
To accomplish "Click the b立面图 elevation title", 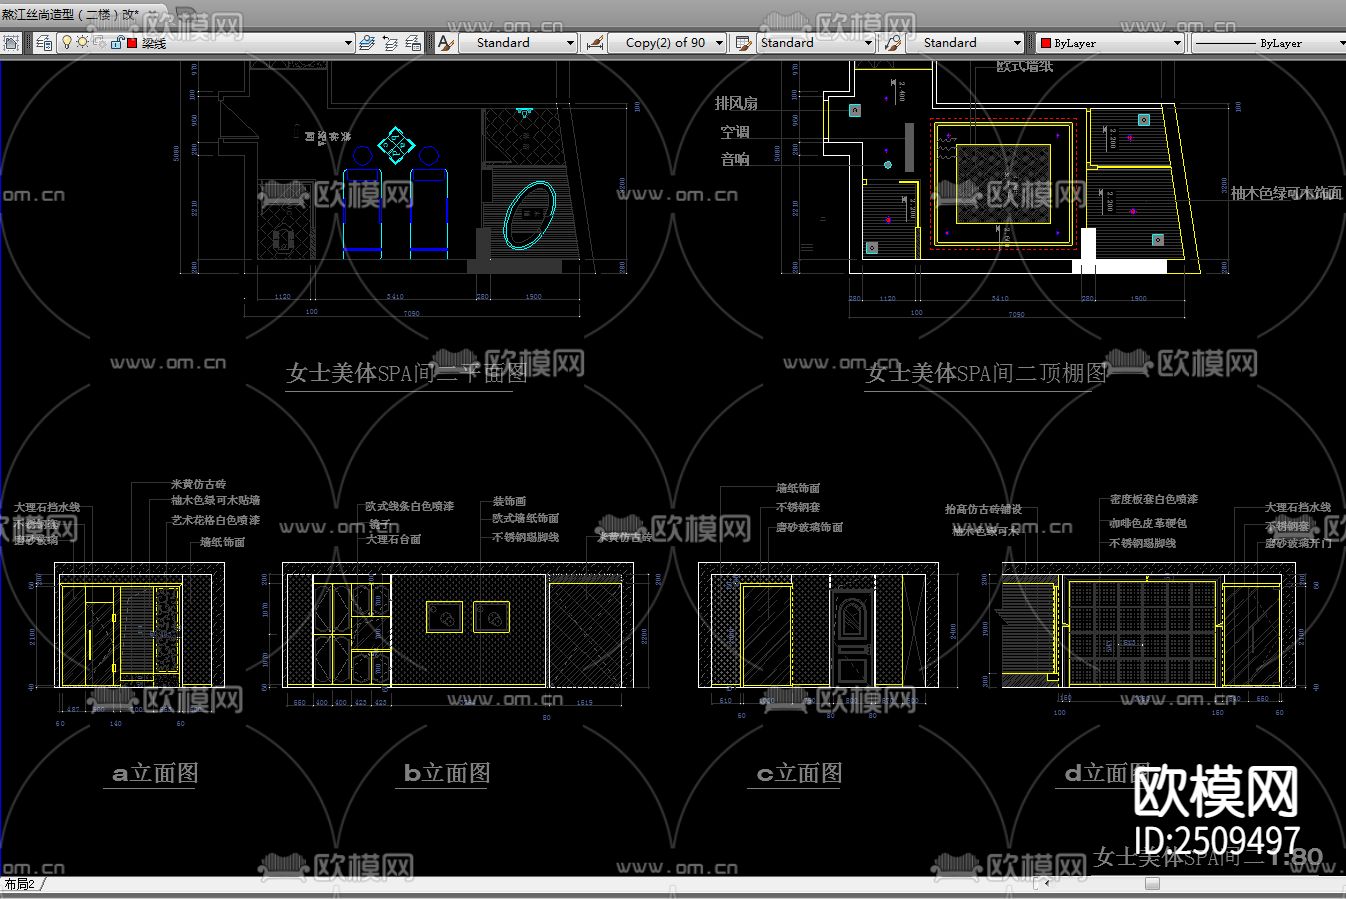I will 447,773.
